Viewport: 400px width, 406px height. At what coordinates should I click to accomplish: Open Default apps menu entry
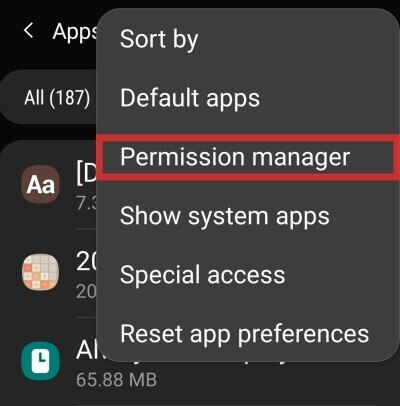[190, 98]
